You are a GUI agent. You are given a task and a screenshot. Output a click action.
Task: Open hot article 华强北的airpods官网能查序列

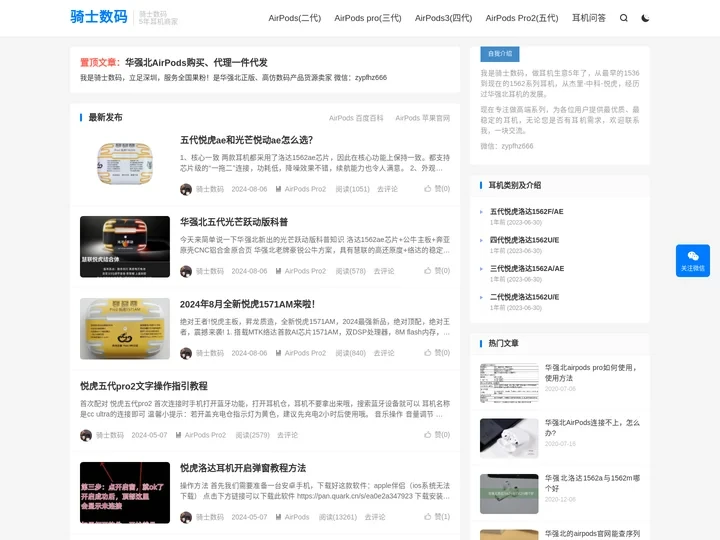(592, 534)
